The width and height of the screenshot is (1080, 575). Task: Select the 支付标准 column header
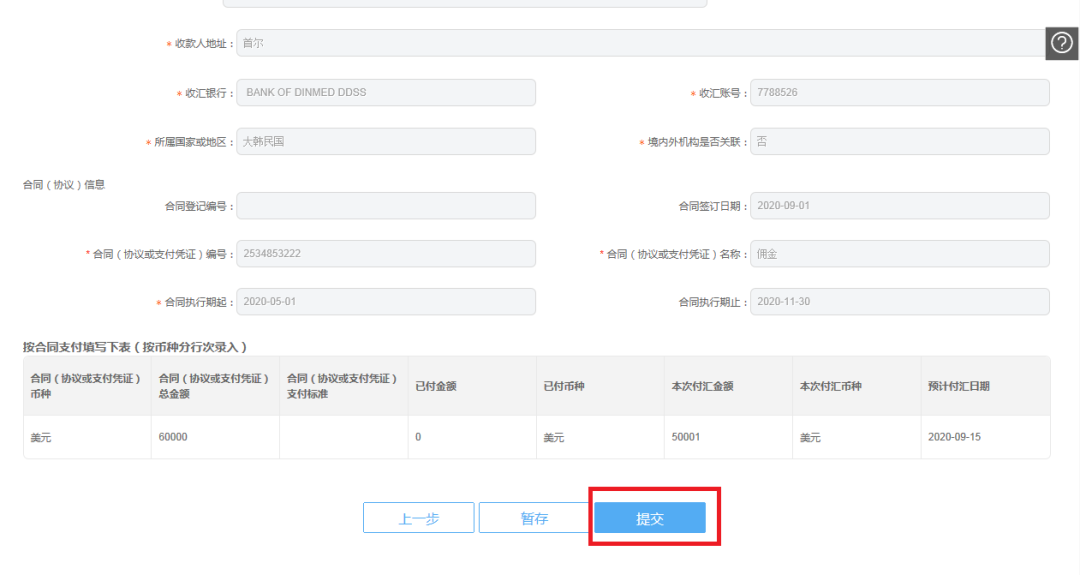coord(342,386)
